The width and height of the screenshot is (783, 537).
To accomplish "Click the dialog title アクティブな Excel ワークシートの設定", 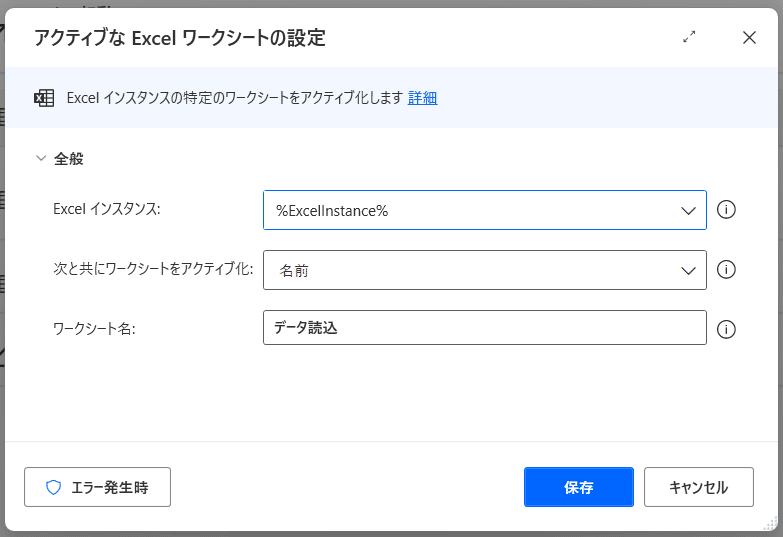I will click(180, 38).
